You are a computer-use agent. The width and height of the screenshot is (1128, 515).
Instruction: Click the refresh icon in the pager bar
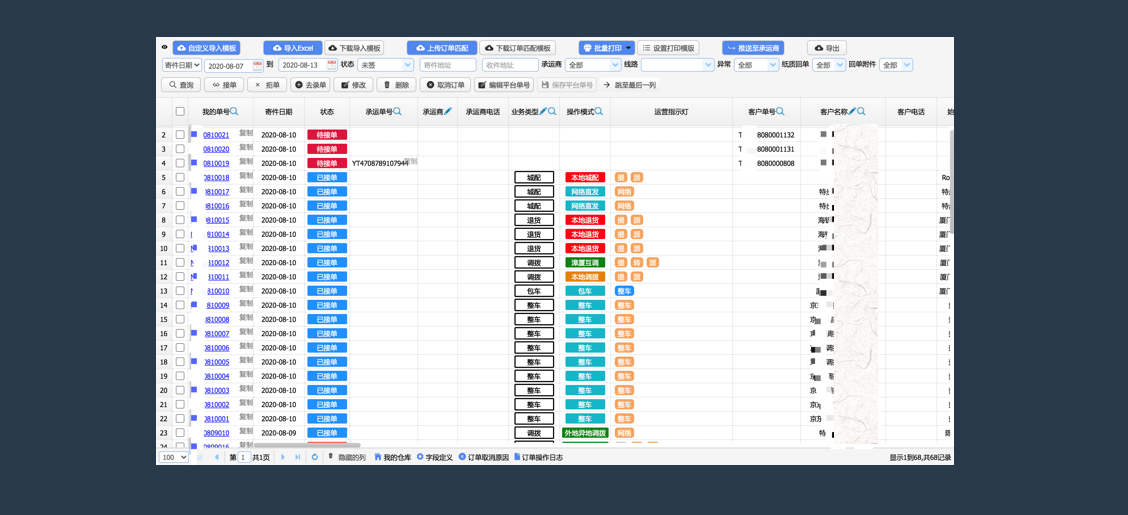314,457
